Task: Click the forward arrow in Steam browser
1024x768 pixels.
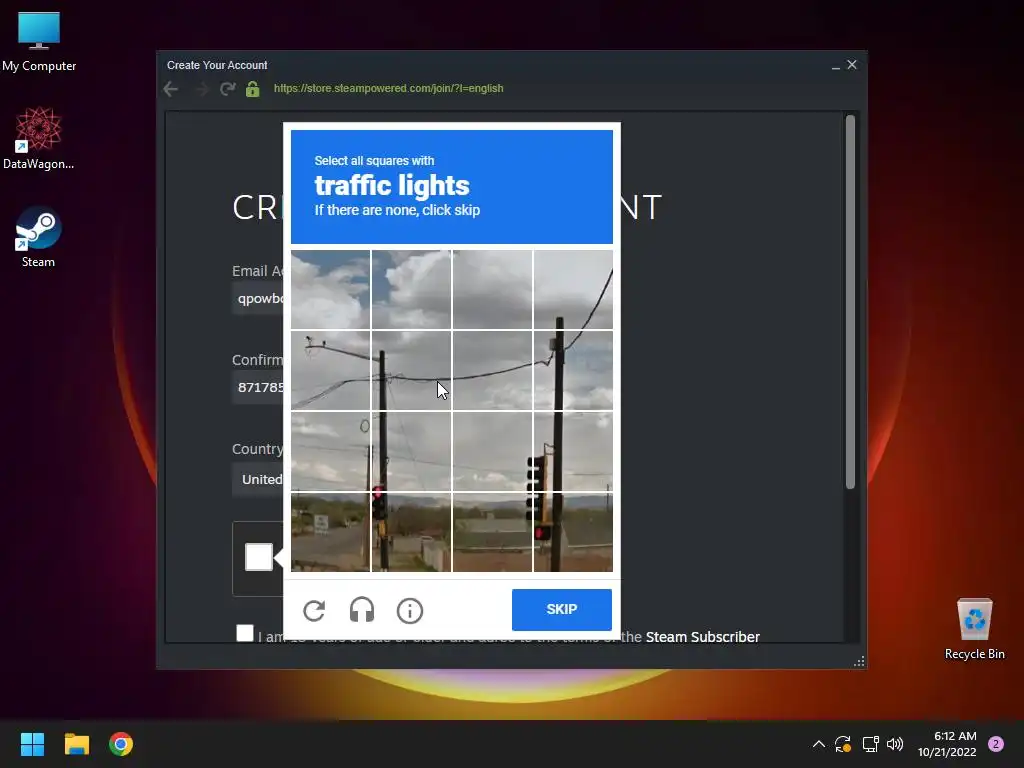Action: point(201,89)
